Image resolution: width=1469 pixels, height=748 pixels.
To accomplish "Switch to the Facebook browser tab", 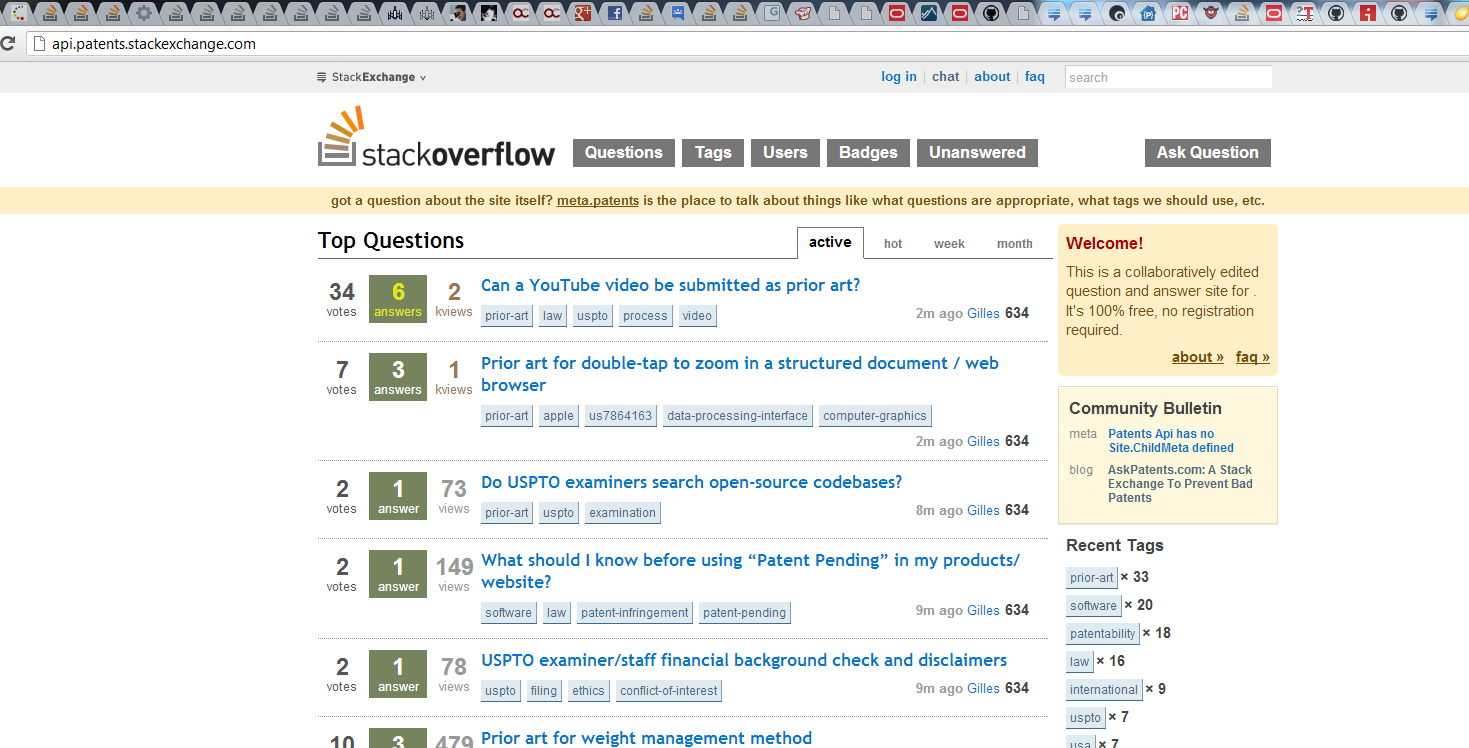I will [x=614, y=13].
